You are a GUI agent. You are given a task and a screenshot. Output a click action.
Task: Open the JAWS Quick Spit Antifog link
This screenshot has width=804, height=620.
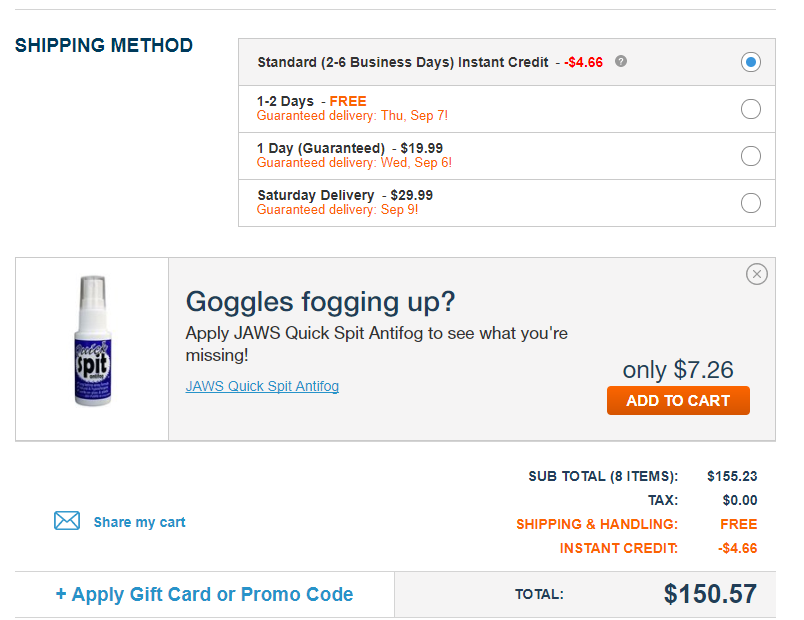coord(262,386)
